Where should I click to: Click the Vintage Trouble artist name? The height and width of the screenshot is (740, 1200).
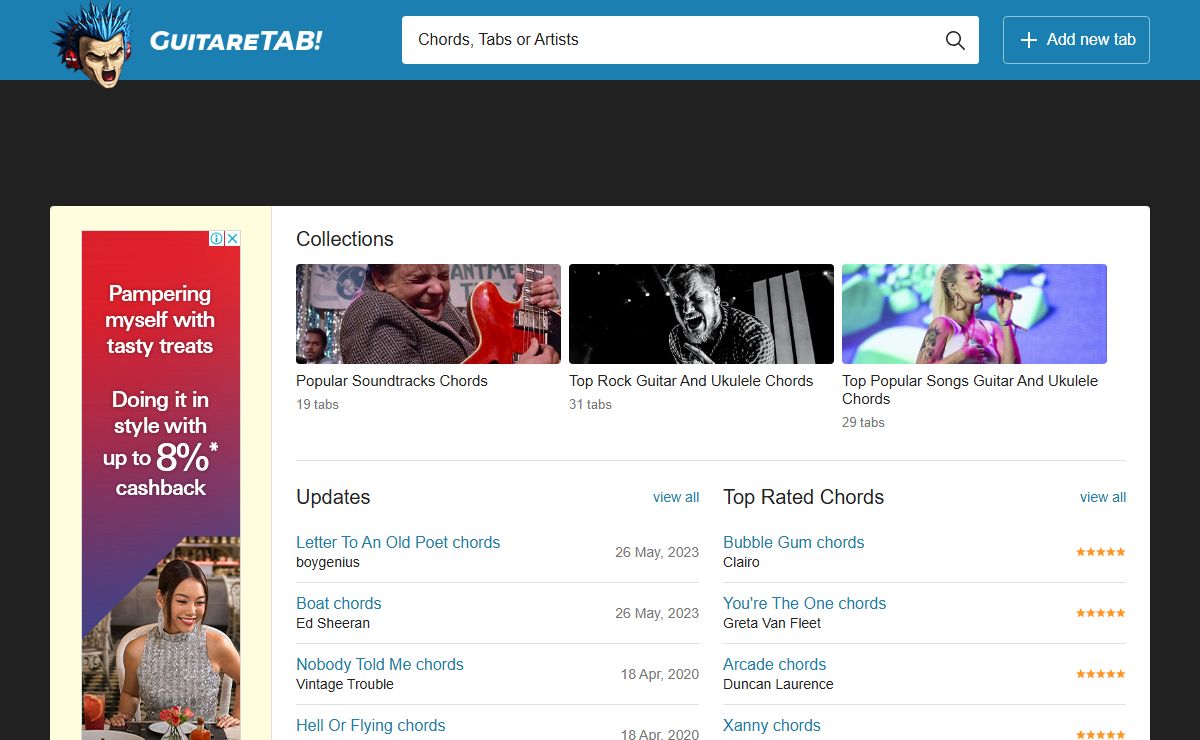click(x=345, y=684)
